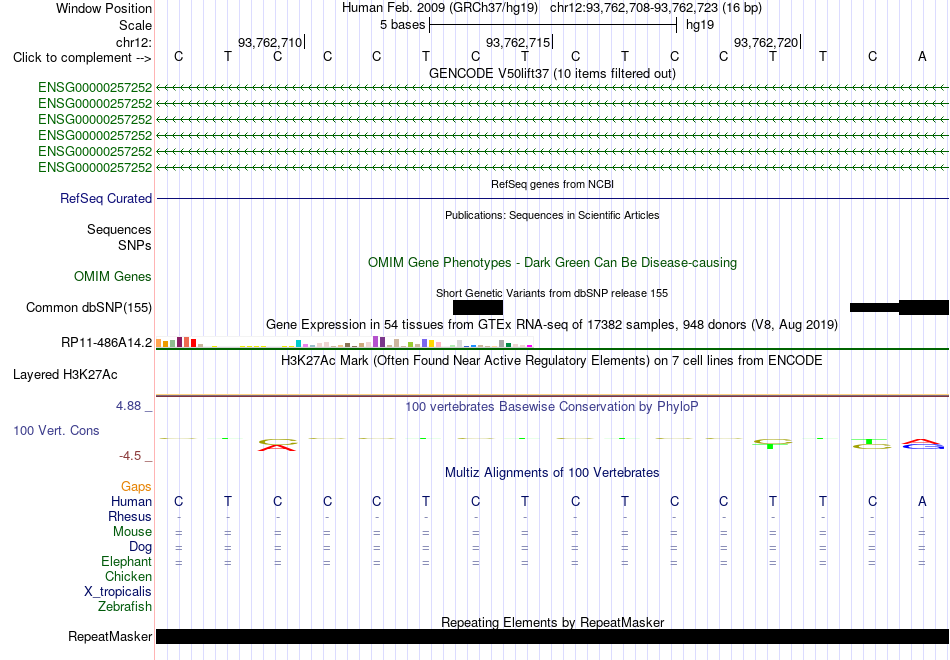Click the 'Human' alignment row label
950x660 pixels.
(131, 501)
